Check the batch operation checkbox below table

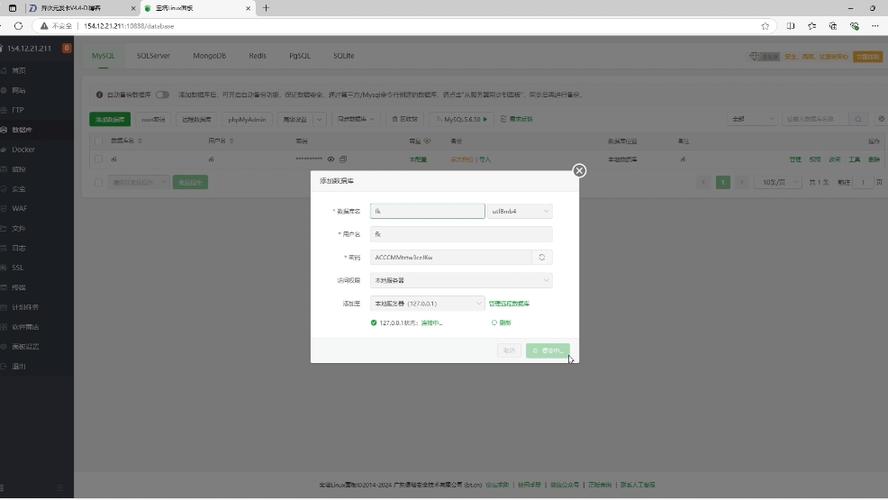pyautogui.click(x=99, y=182)
